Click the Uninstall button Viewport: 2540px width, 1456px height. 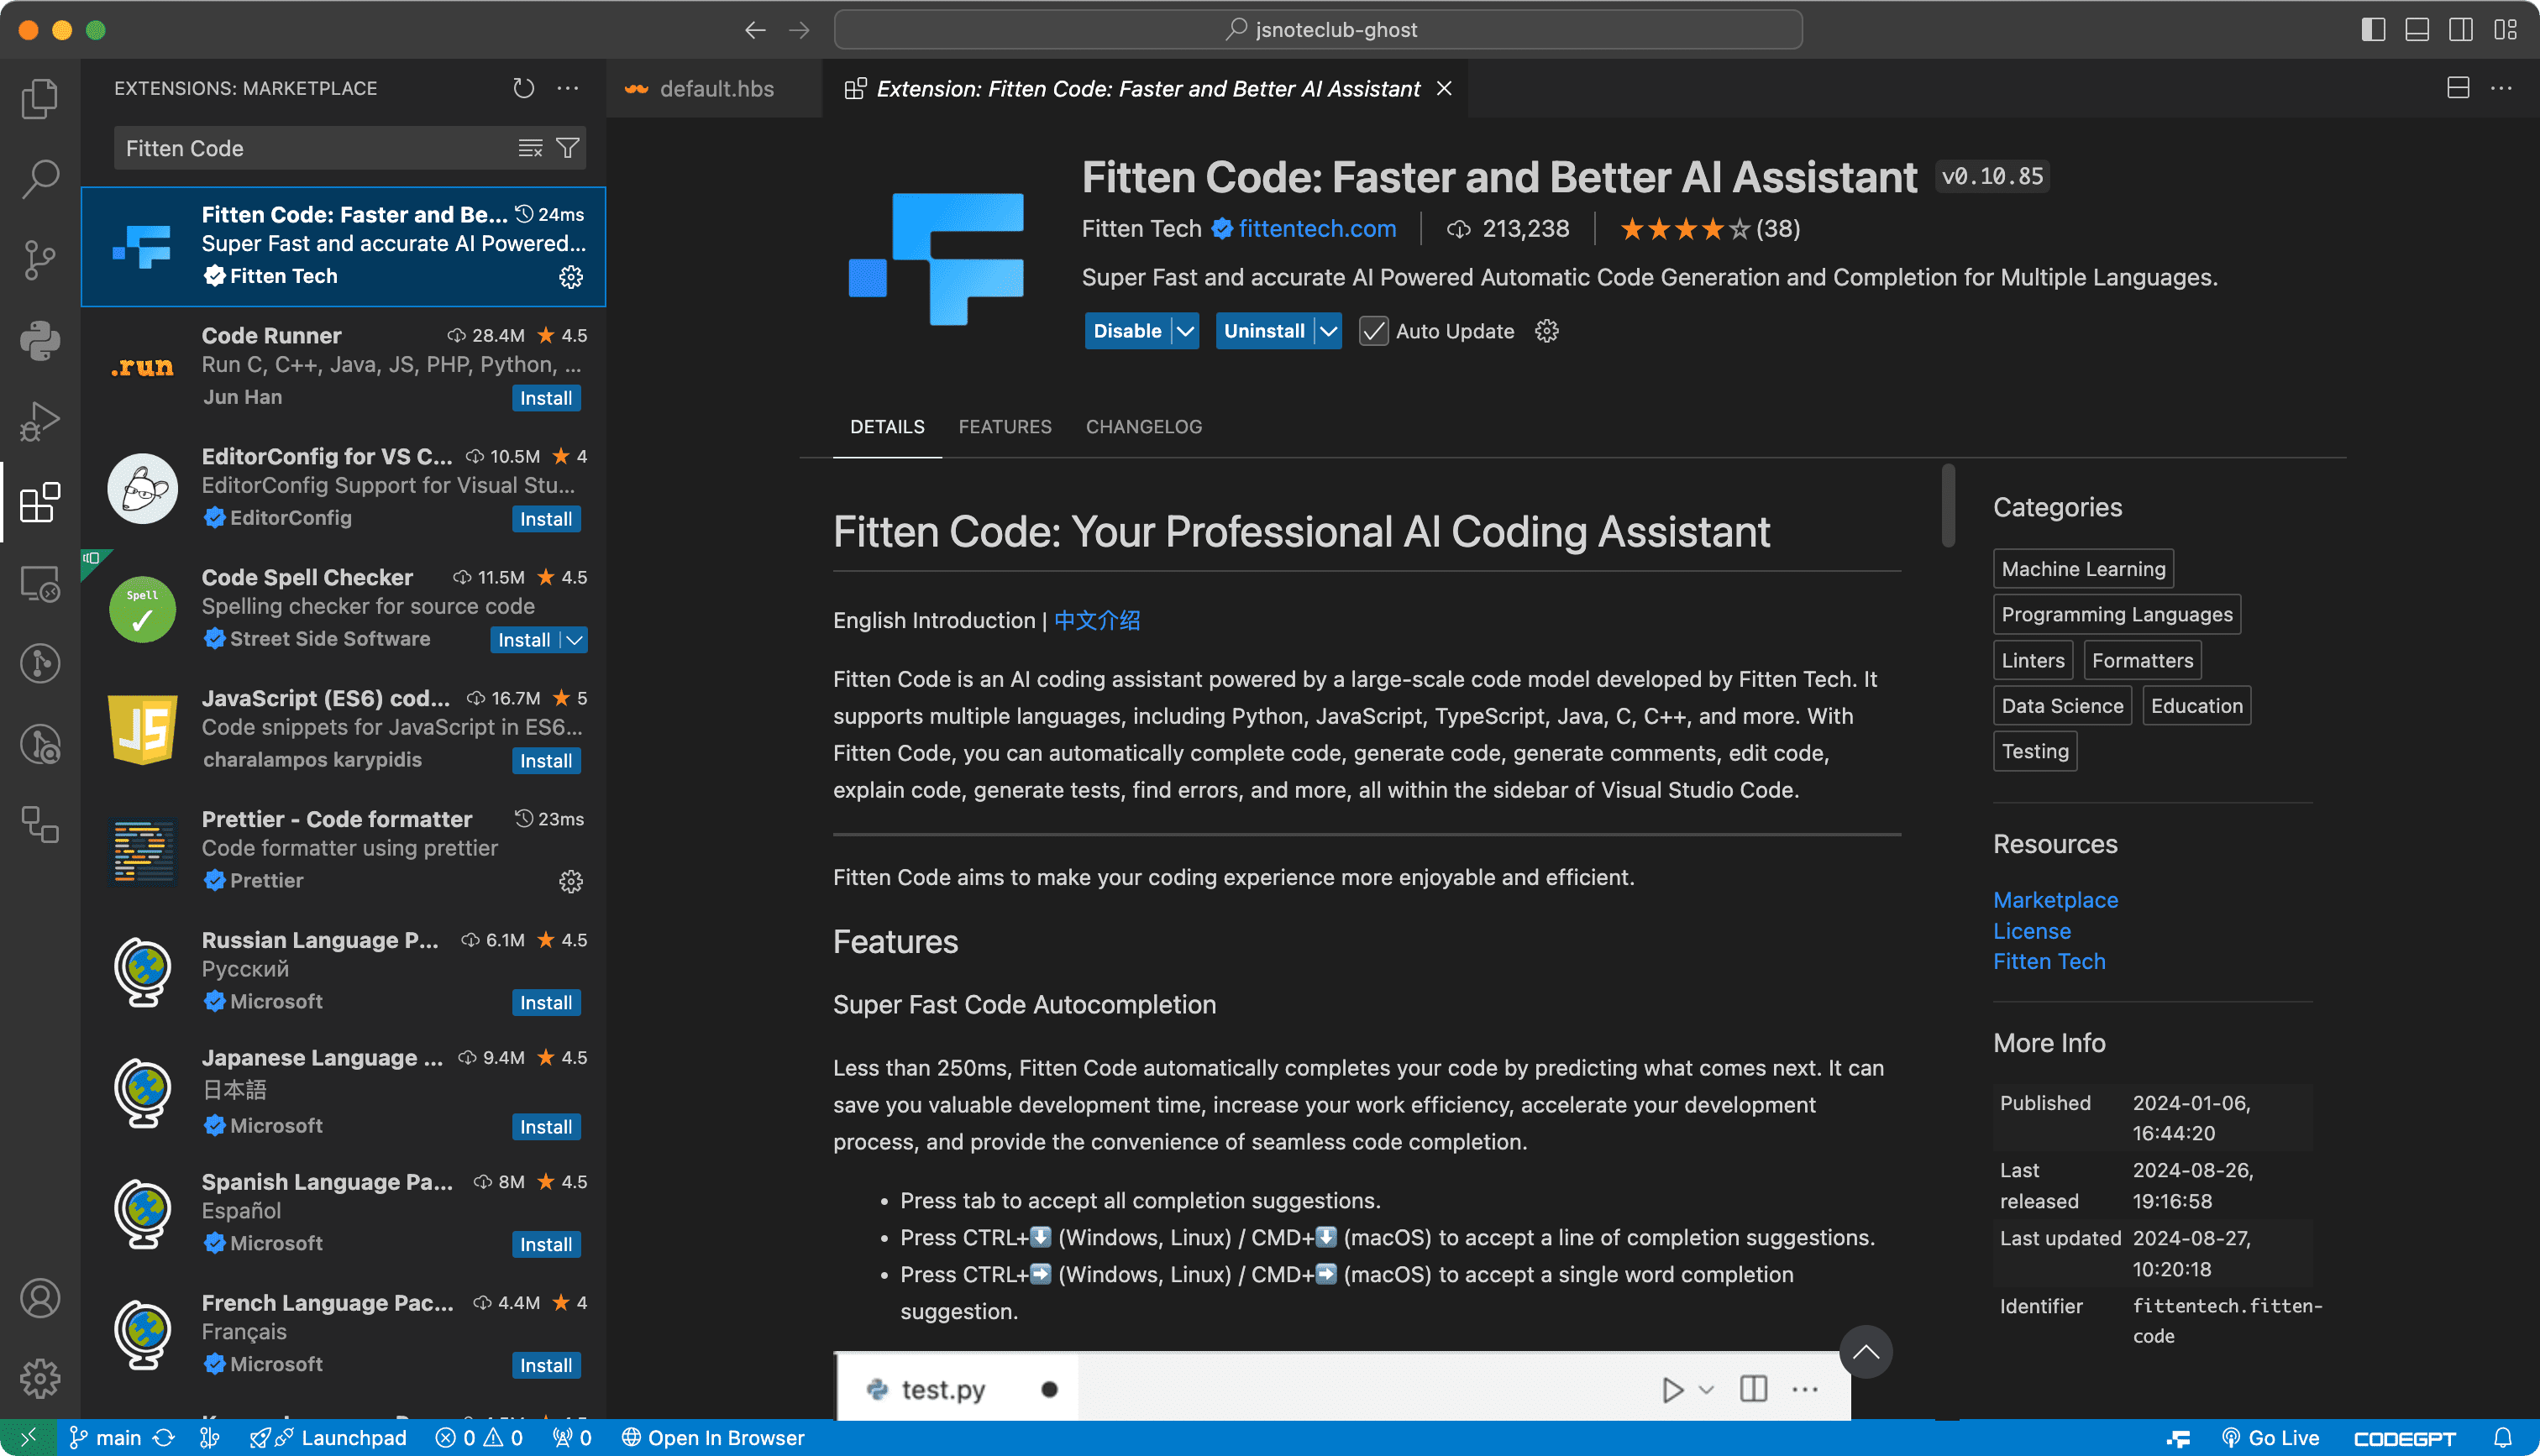point(1264,331)
